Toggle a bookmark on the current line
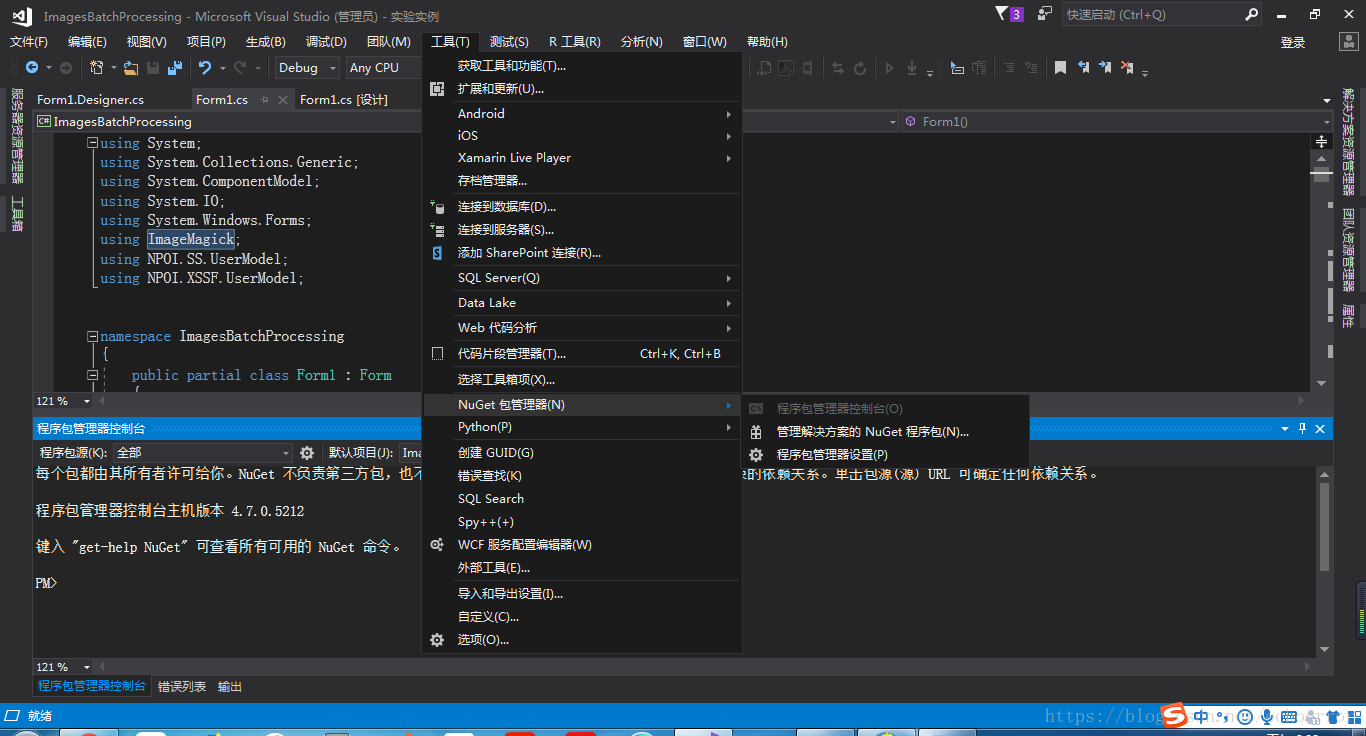1366x736 pixels. coord(1061,67)
